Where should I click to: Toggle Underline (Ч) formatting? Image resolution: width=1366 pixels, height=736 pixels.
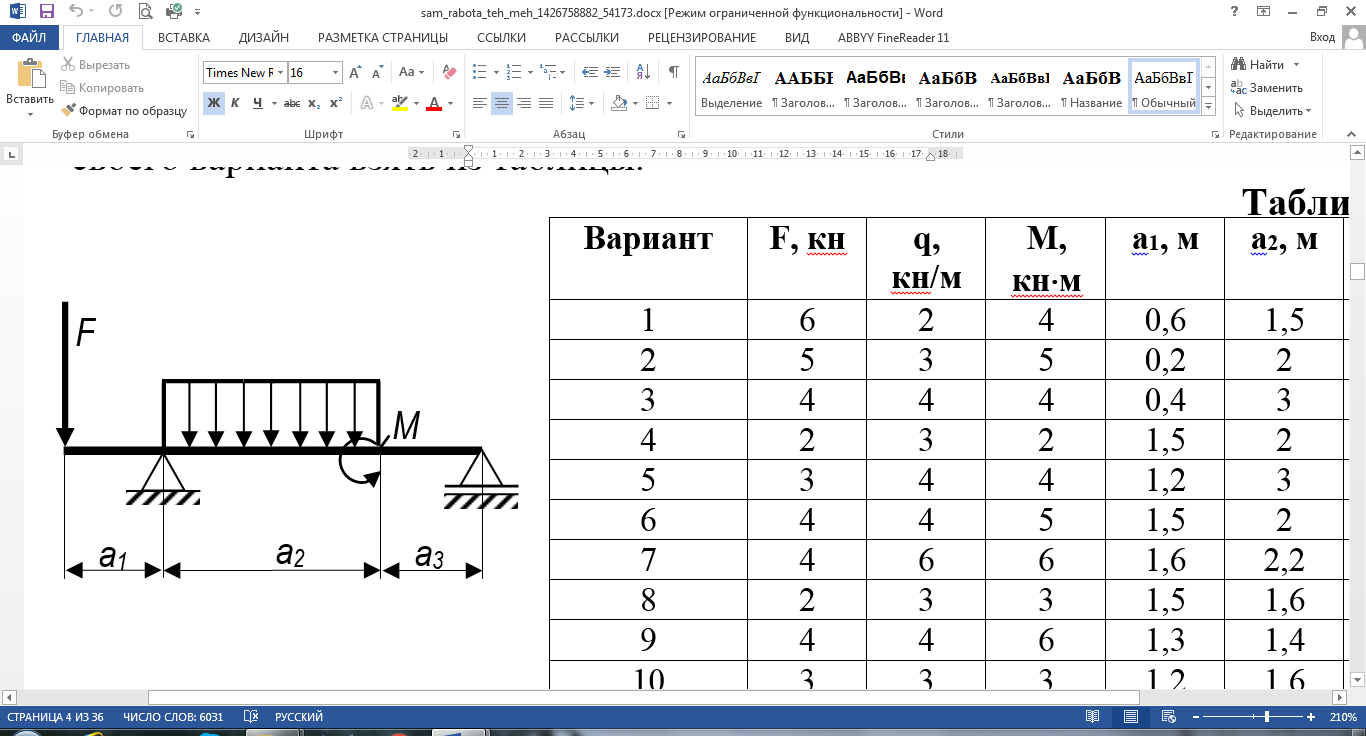pyautogui.click(x=258, y=103)
